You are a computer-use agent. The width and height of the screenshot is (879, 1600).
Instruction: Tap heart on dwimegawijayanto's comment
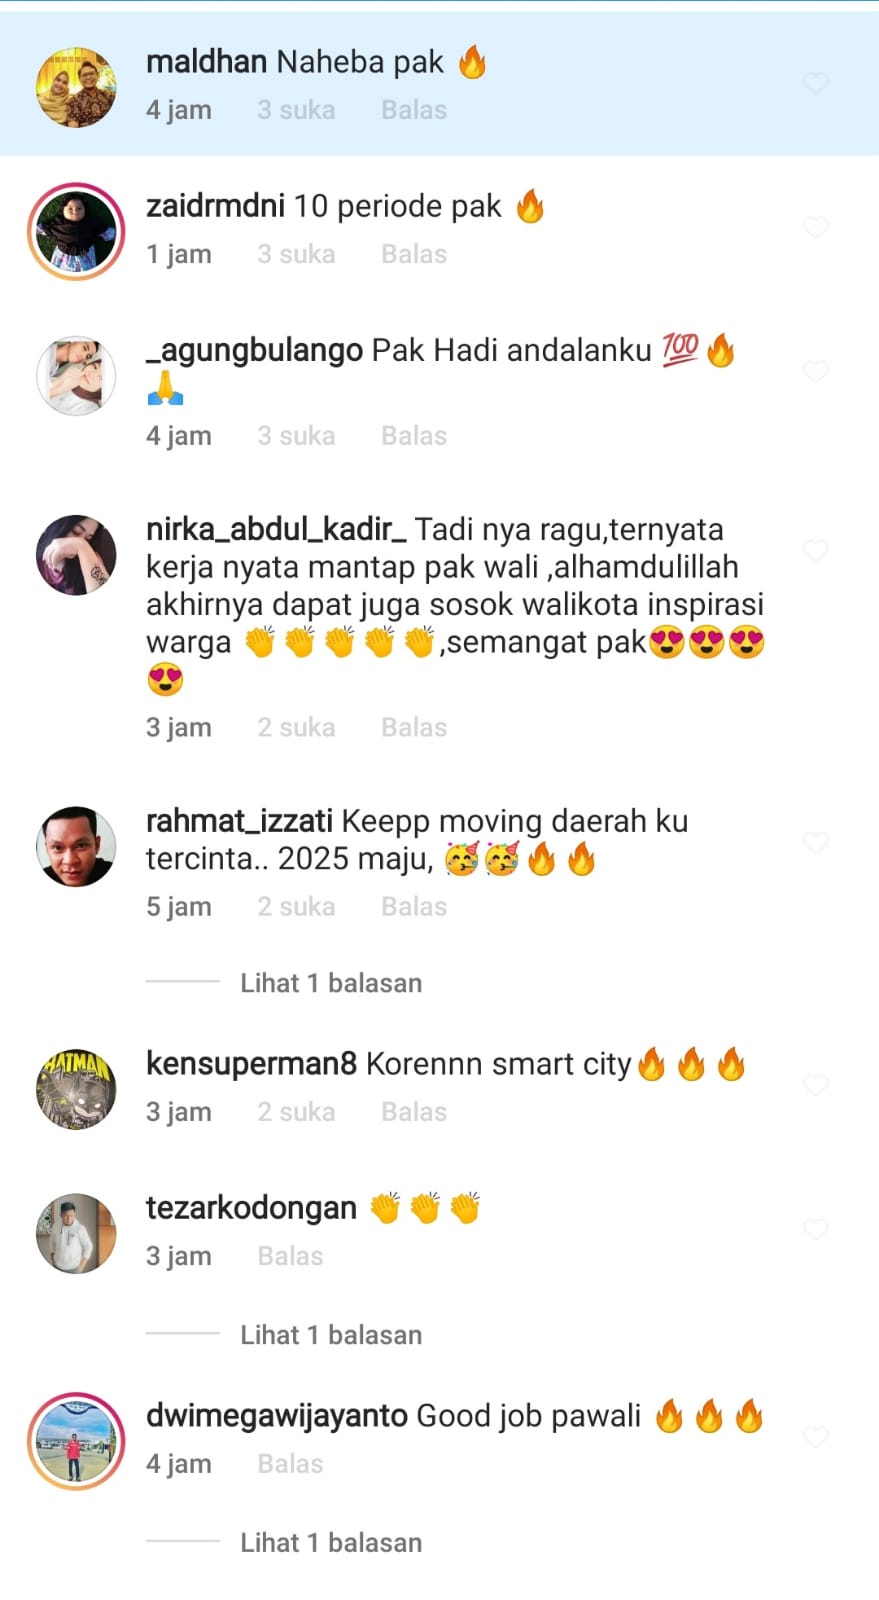pyautogui.click(x=816, y=1437)
